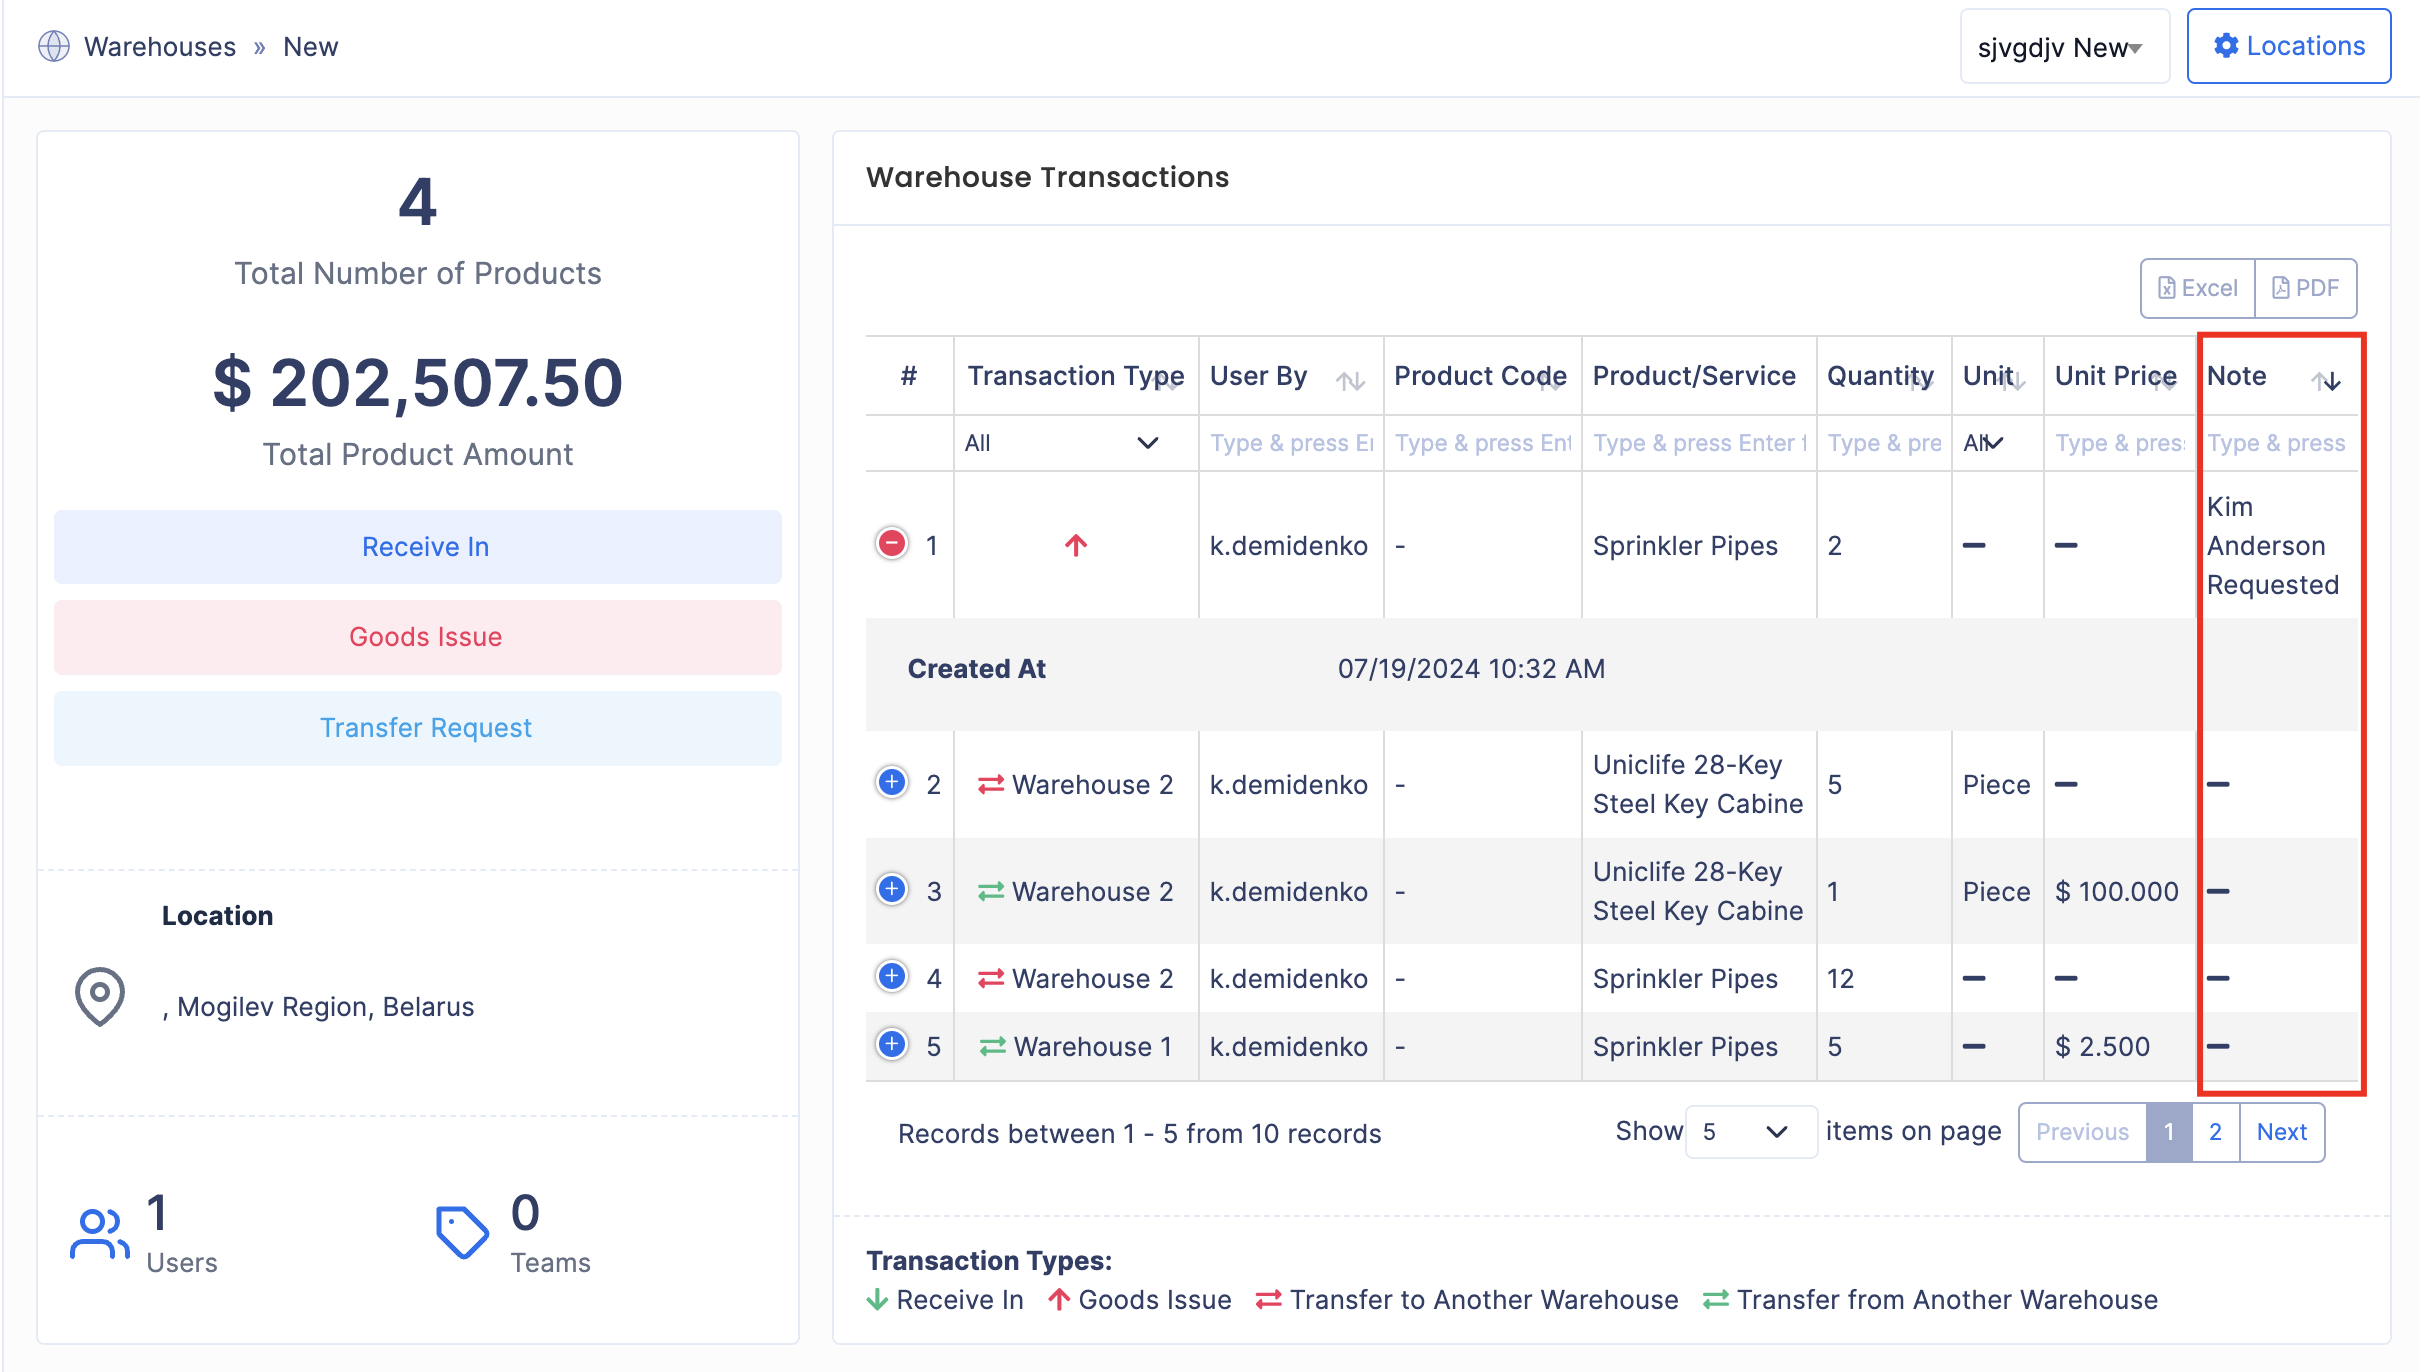Viewport: 2420px width, 1372px height.
Task: Open the items per page dropdown
Action: click(x=1751, y=1132)
